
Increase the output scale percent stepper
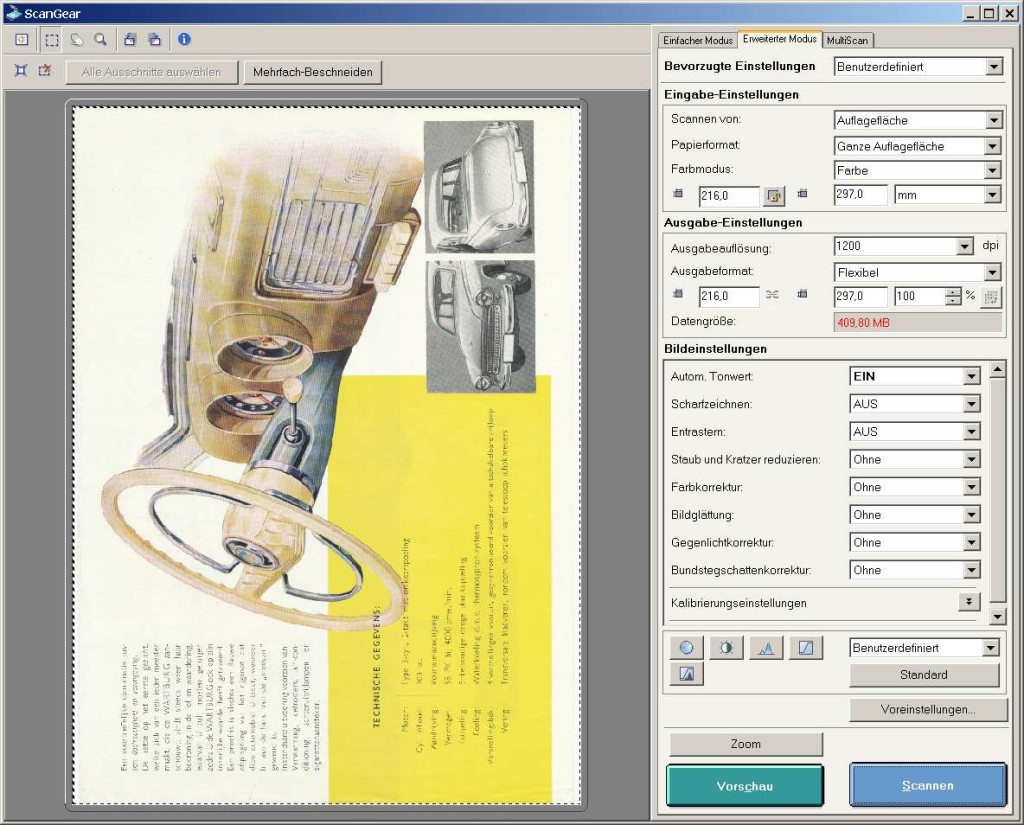coord(953,292)
